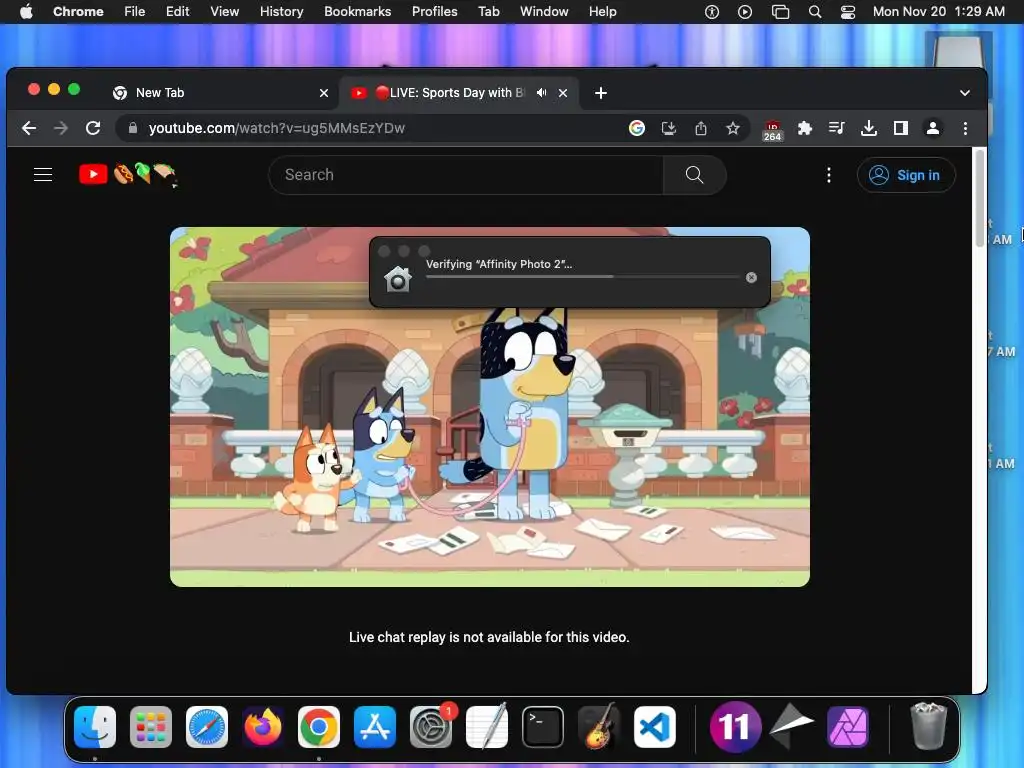Open System Settings from the Dock

[x=431, y=727]
